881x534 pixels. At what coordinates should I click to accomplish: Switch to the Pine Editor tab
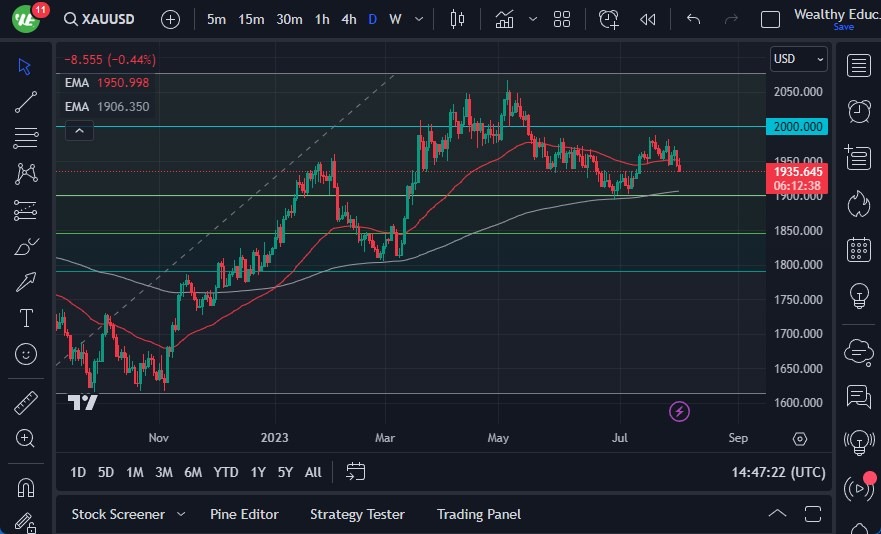(x=244, y=514)
